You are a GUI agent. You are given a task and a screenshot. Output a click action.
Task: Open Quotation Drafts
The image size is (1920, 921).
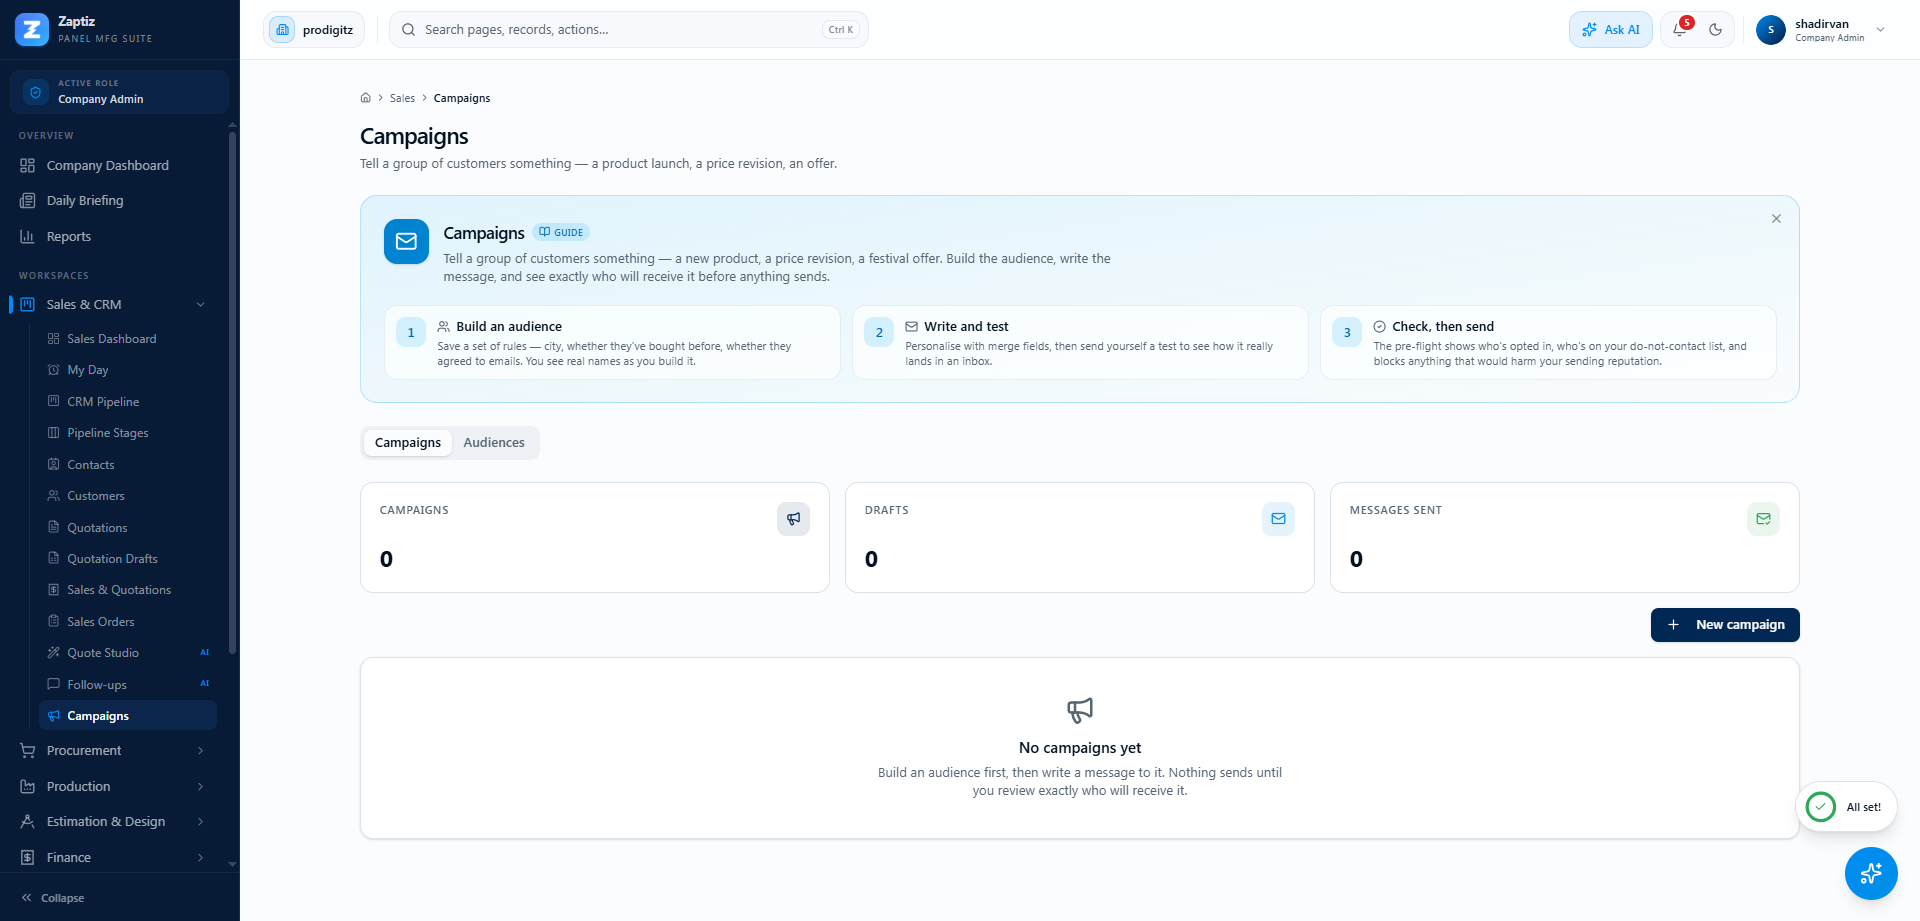click(x=128, y=559)
